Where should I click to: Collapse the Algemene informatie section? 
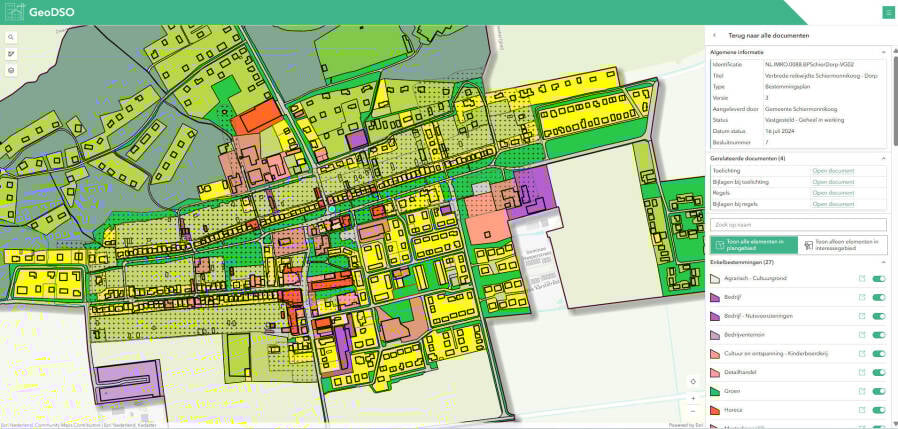(883, 51)
